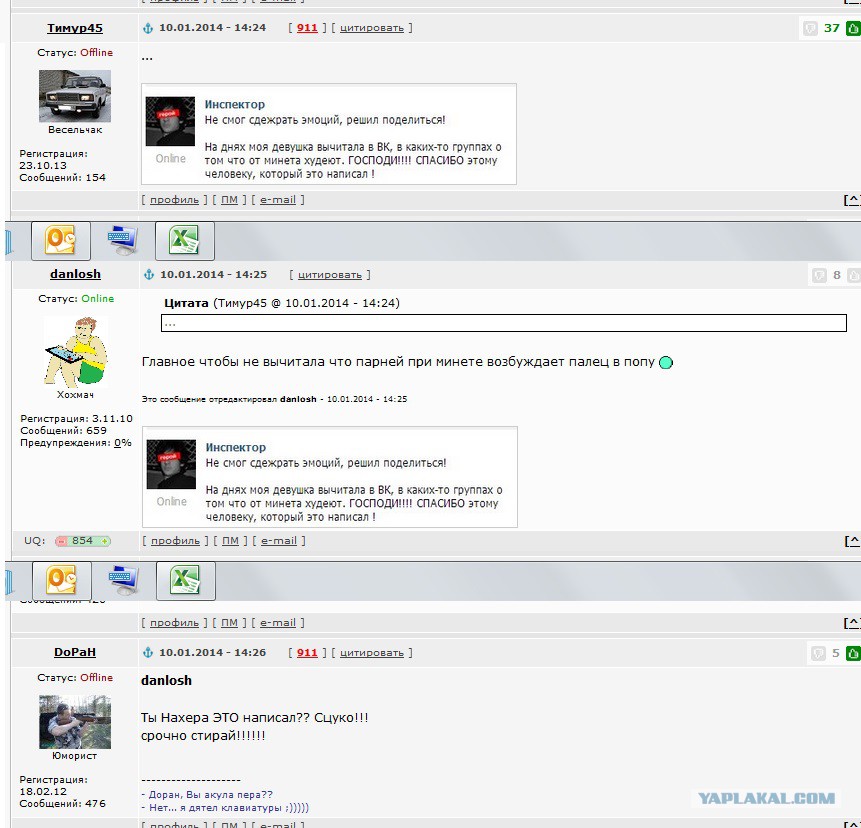
Task: Click Тимур45 rank label Весельчак
Action: pyautogui.click(x=75, y=130)
